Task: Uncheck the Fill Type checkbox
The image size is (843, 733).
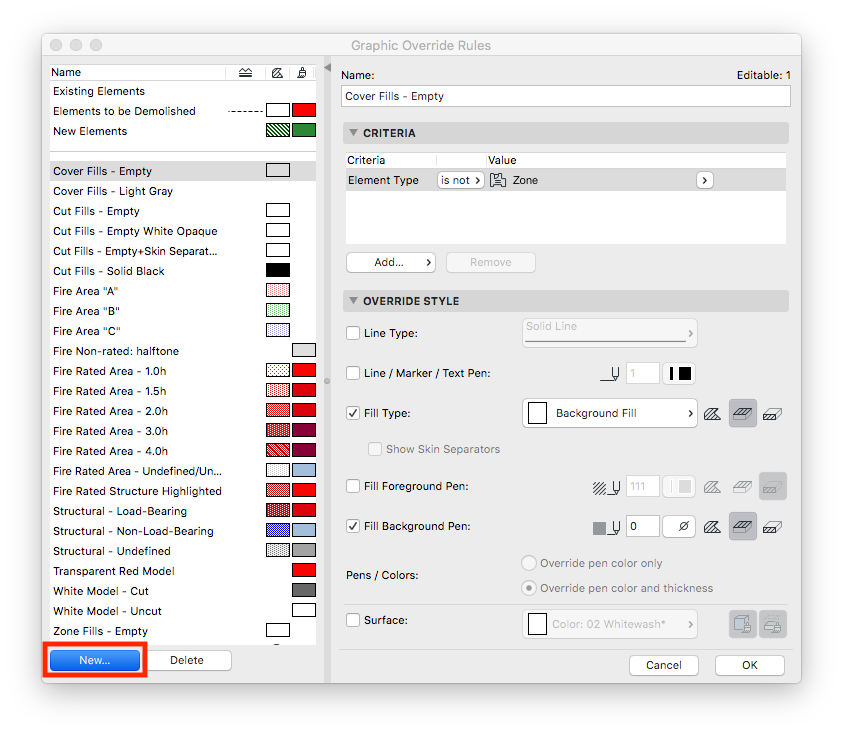Action: [x=353, y=413]
